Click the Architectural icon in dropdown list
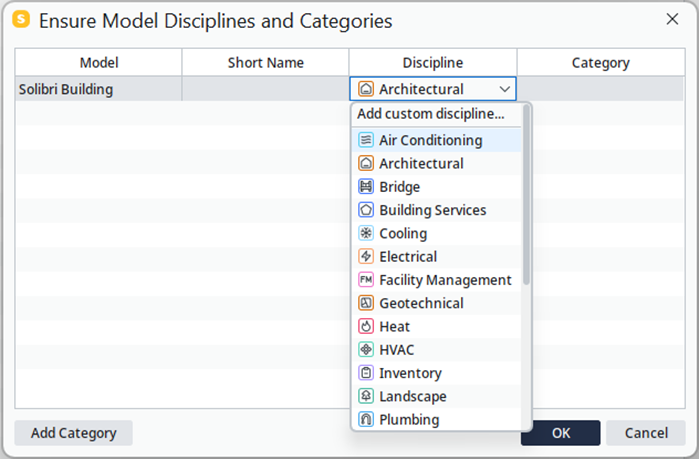This screenshot has width=700, height=459. 366,163
